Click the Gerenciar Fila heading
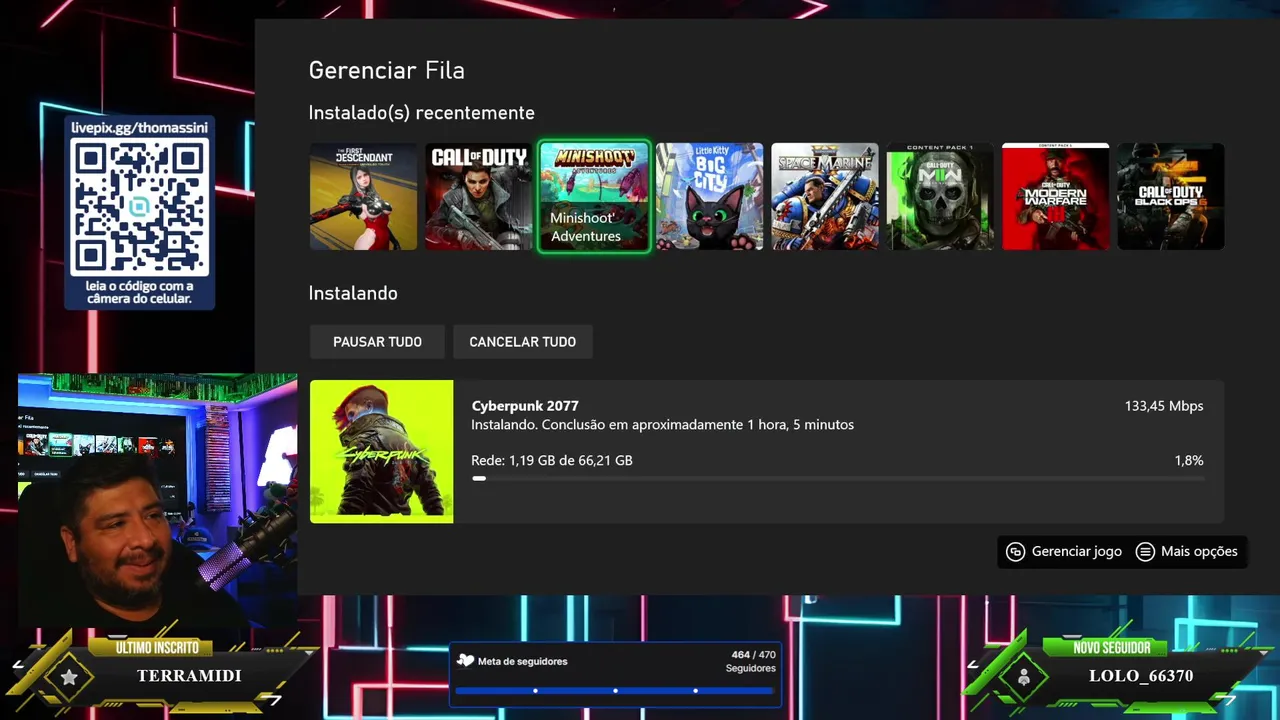Screen dimensions: 1280x720 point(386,70)
